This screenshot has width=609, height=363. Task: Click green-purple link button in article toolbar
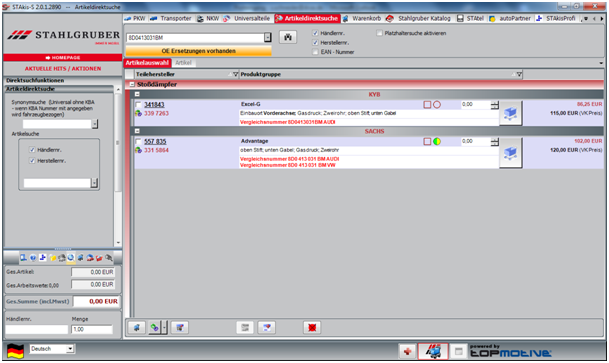click(155, 328)
